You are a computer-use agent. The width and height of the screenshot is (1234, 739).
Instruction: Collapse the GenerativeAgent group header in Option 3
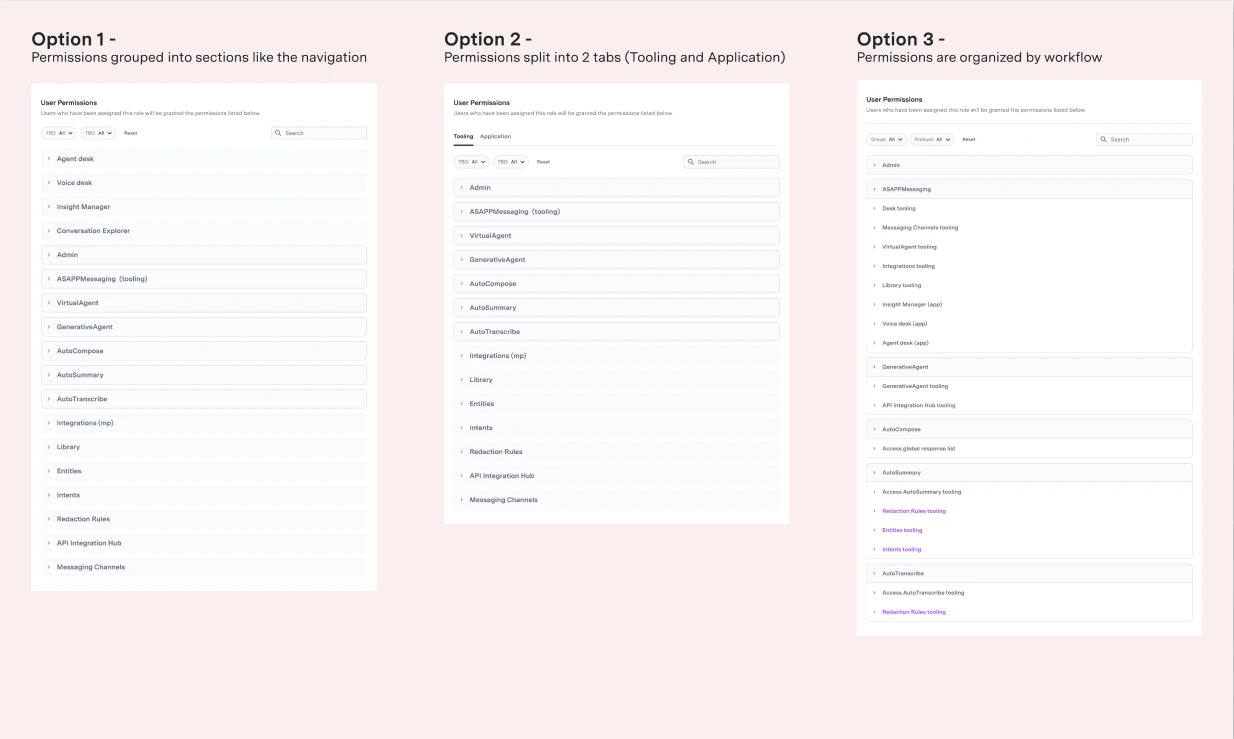coord(1029,367)
